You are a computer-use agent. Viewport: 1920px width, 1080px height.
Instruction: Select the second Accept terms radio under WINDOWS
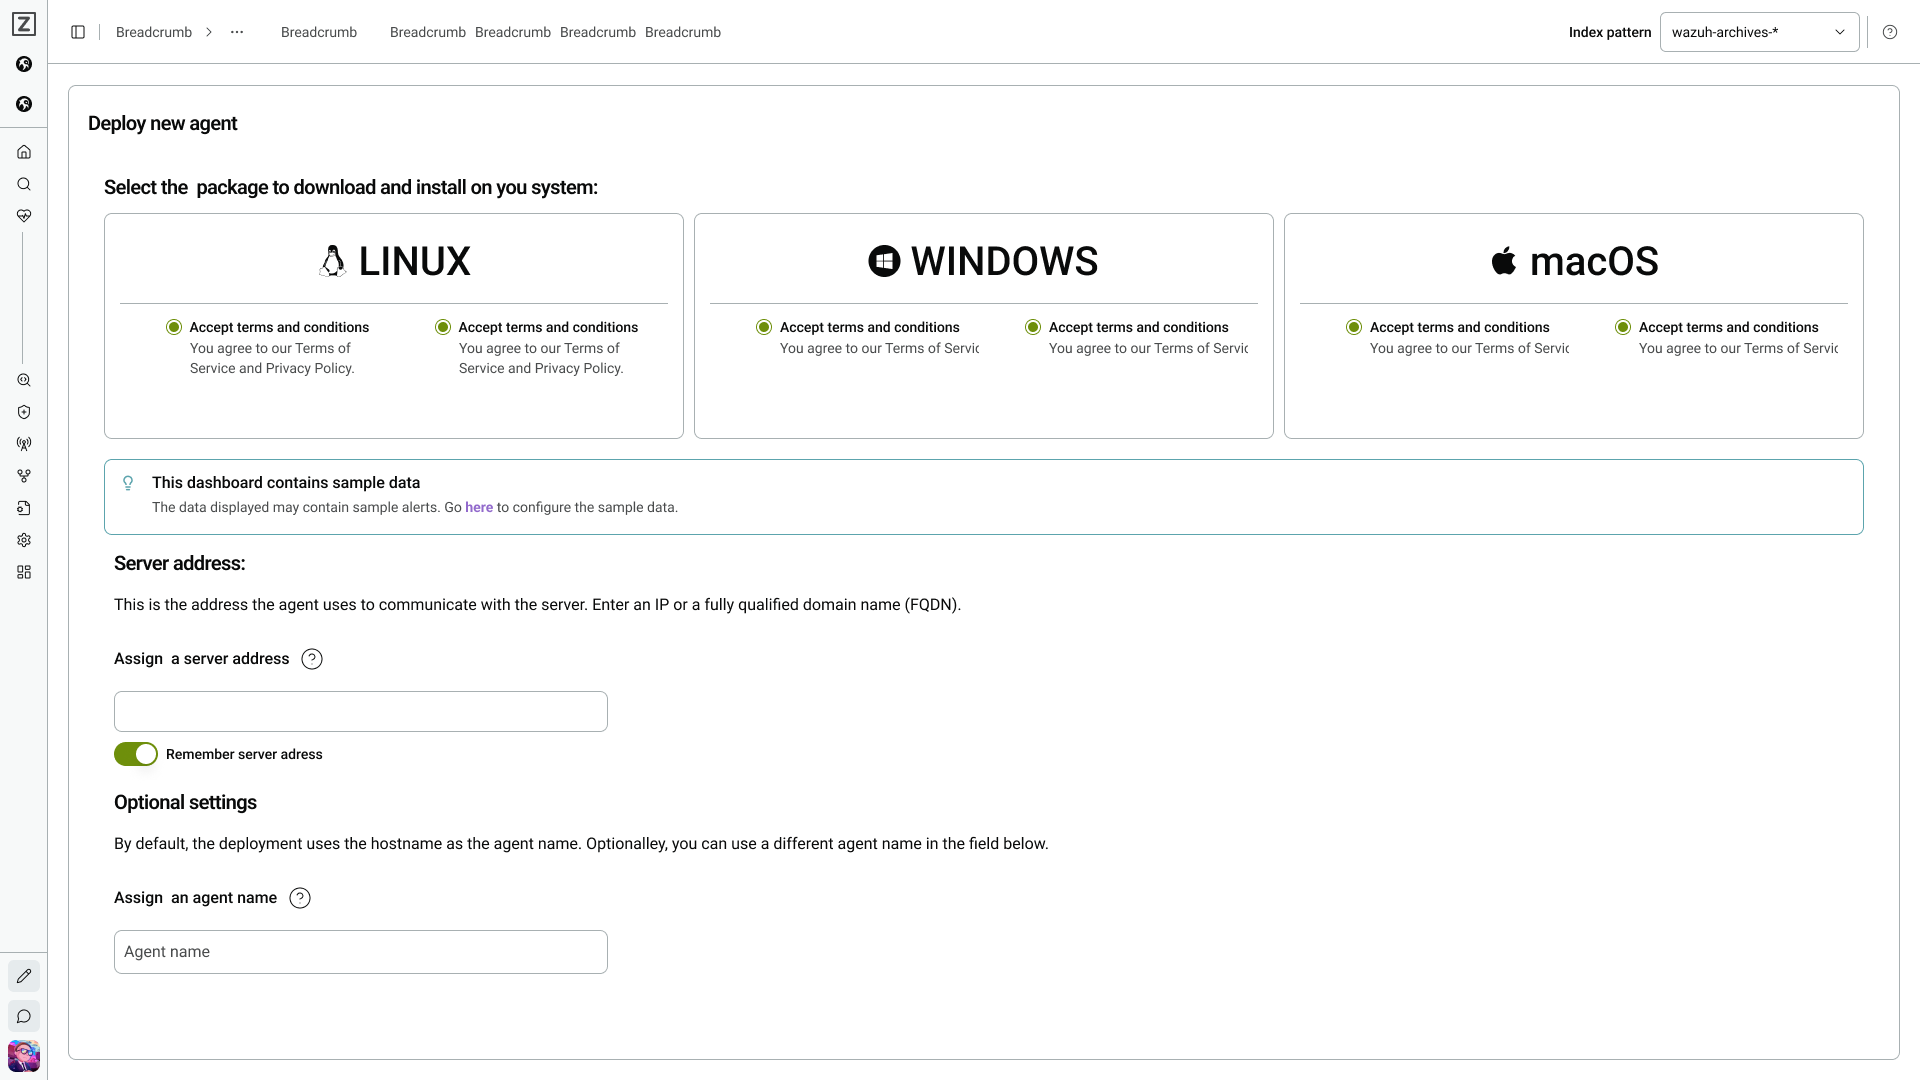tap(1033, 327)
